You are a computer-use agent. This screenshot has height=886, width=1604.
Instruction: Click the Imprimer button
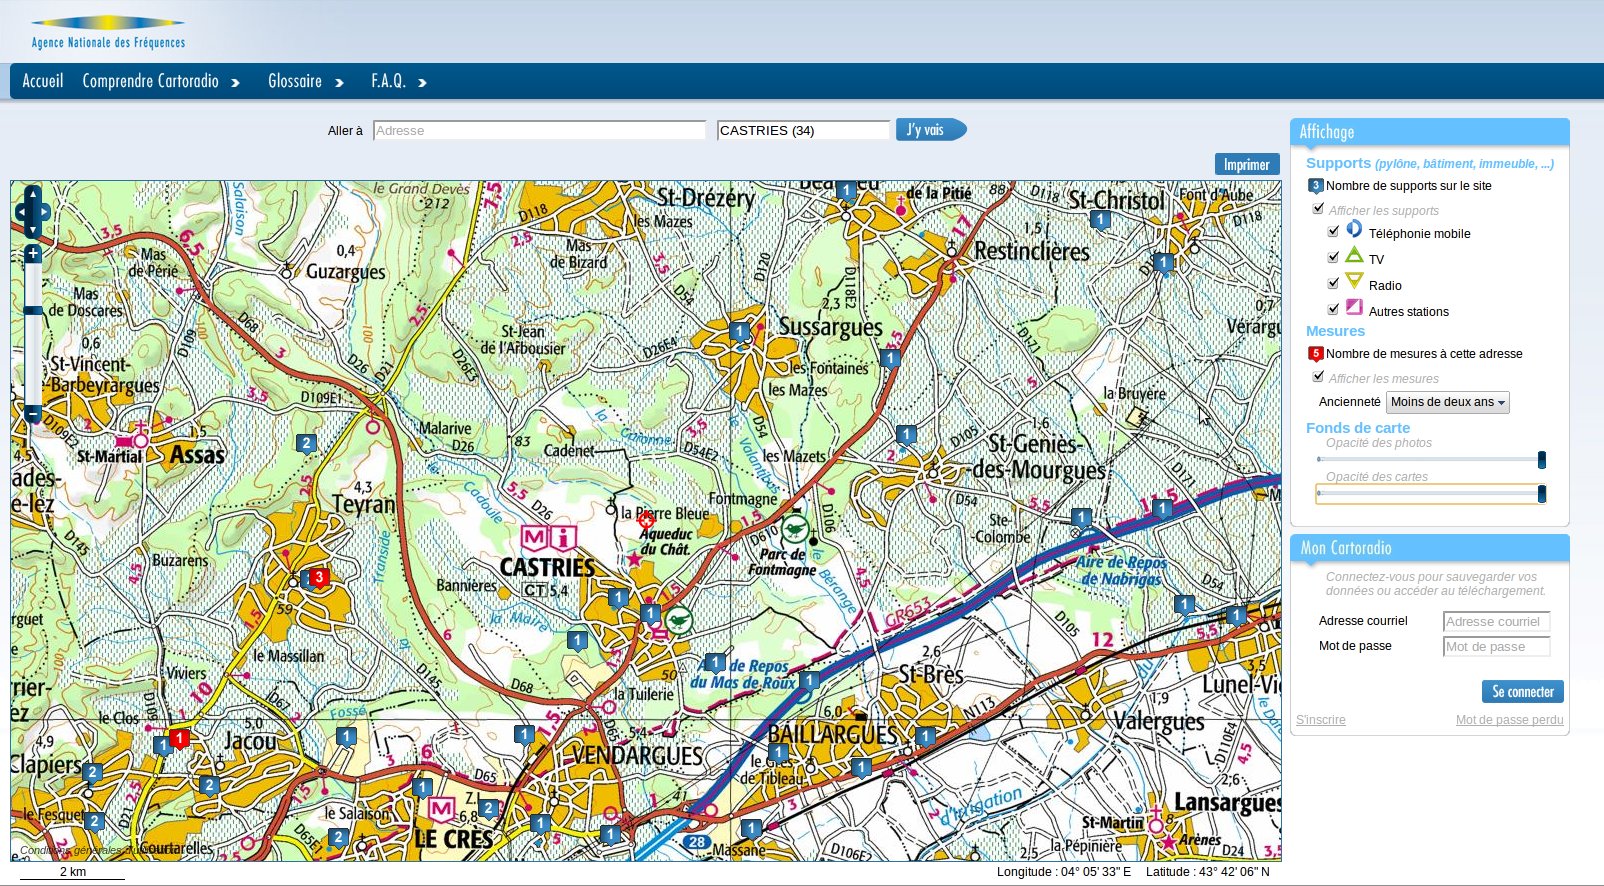[x=1246, y=165]
